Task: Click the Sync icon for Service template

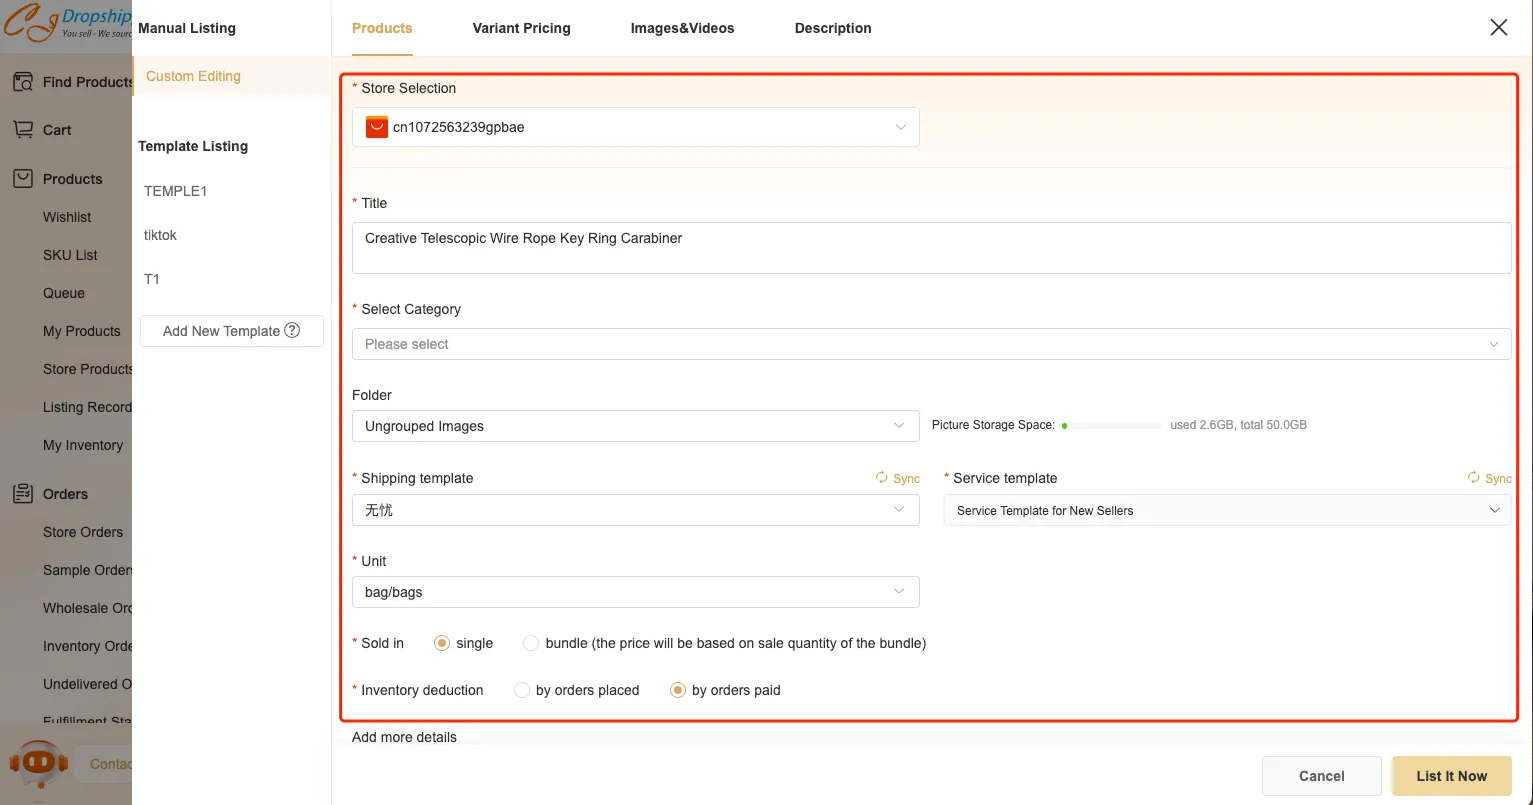Action: click(1473, 478)
